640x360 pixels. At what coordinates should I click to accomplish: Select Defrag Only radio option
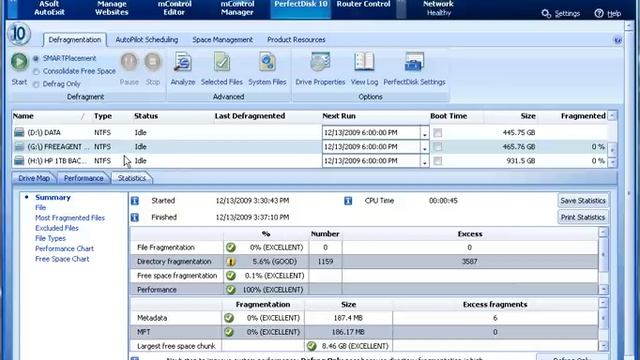(x=36, y=84)
